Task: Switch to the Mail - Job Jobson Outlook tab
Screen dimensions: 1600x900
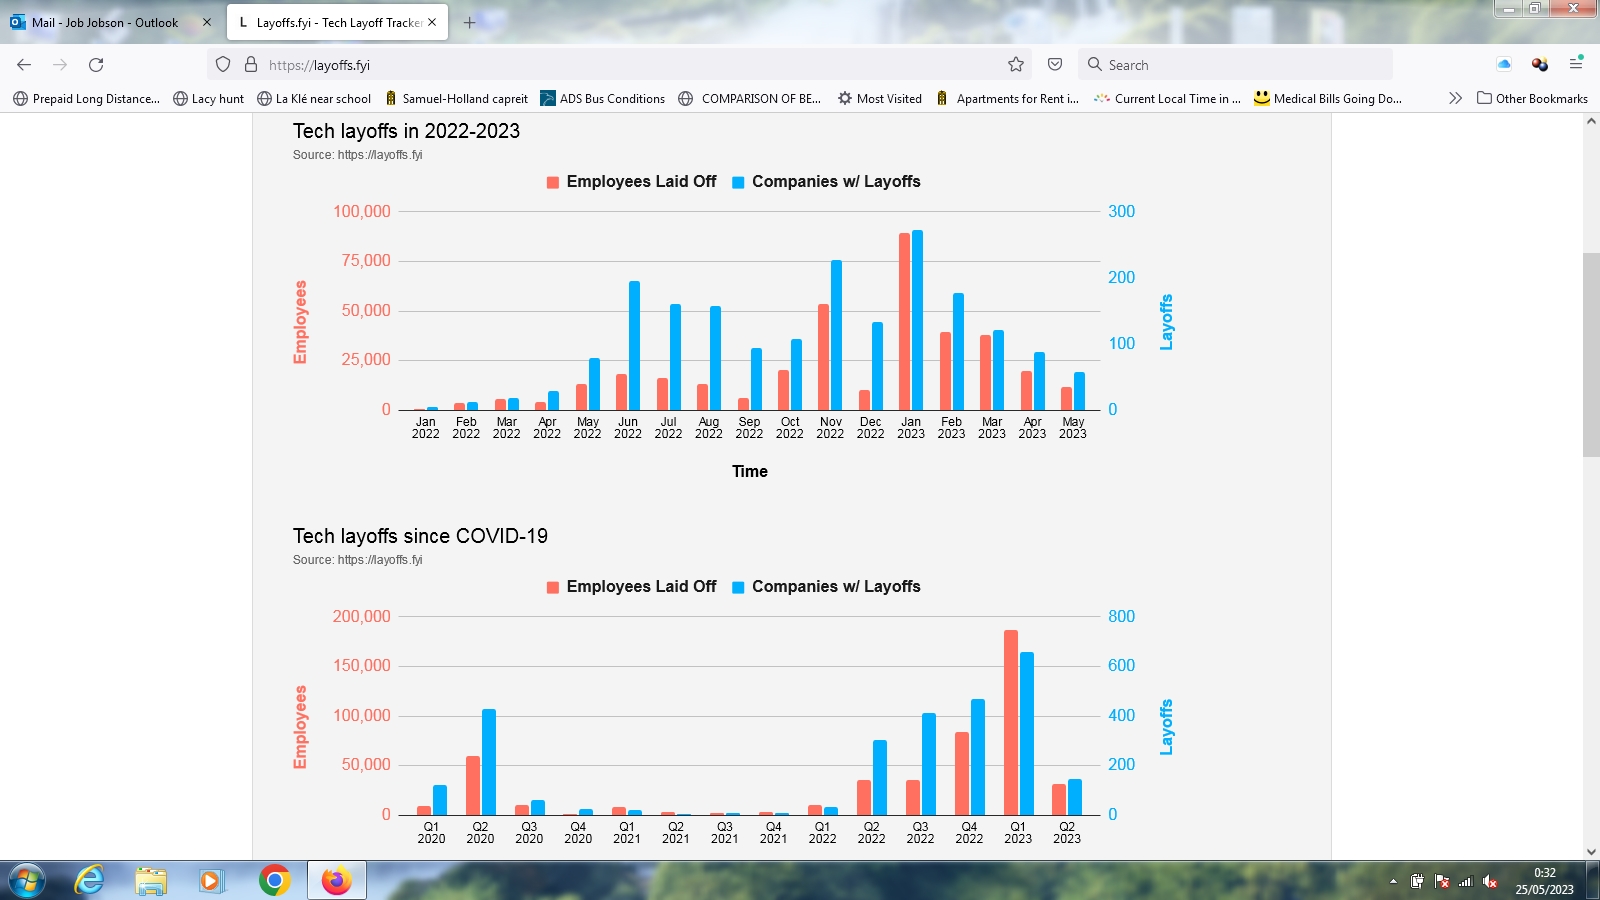Action: click(x=104, y=22)
